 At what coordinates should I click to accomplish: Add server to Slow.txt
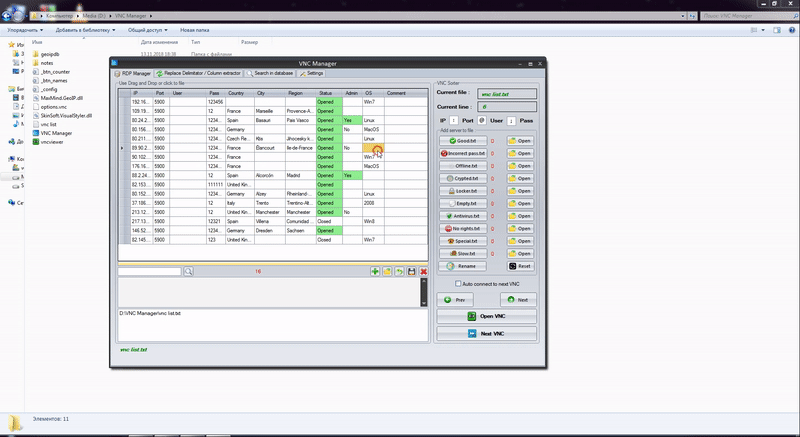coord(463,253)
